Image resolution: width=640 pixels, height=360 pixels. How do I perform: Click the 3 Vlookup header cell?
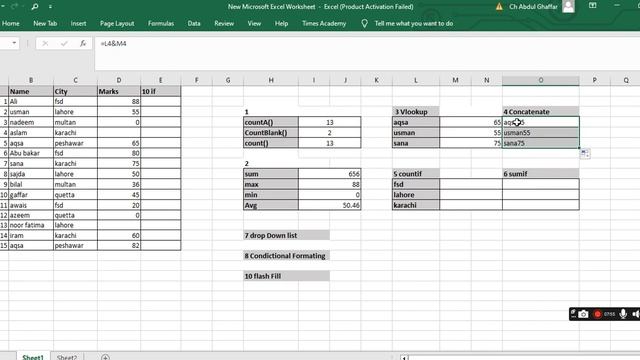pyautogui.click(x=416, y=112)
